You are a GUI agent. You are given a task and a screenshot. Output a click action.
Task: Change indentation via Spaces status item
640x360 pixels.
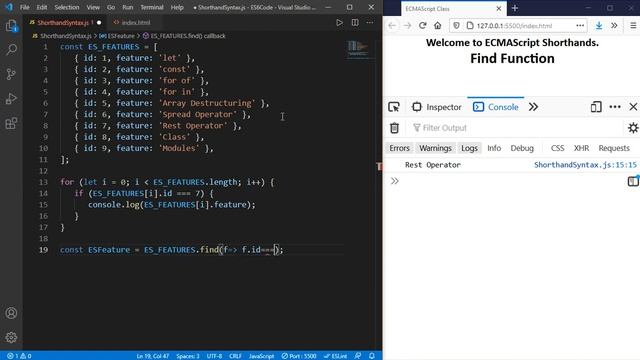(188, 356)
